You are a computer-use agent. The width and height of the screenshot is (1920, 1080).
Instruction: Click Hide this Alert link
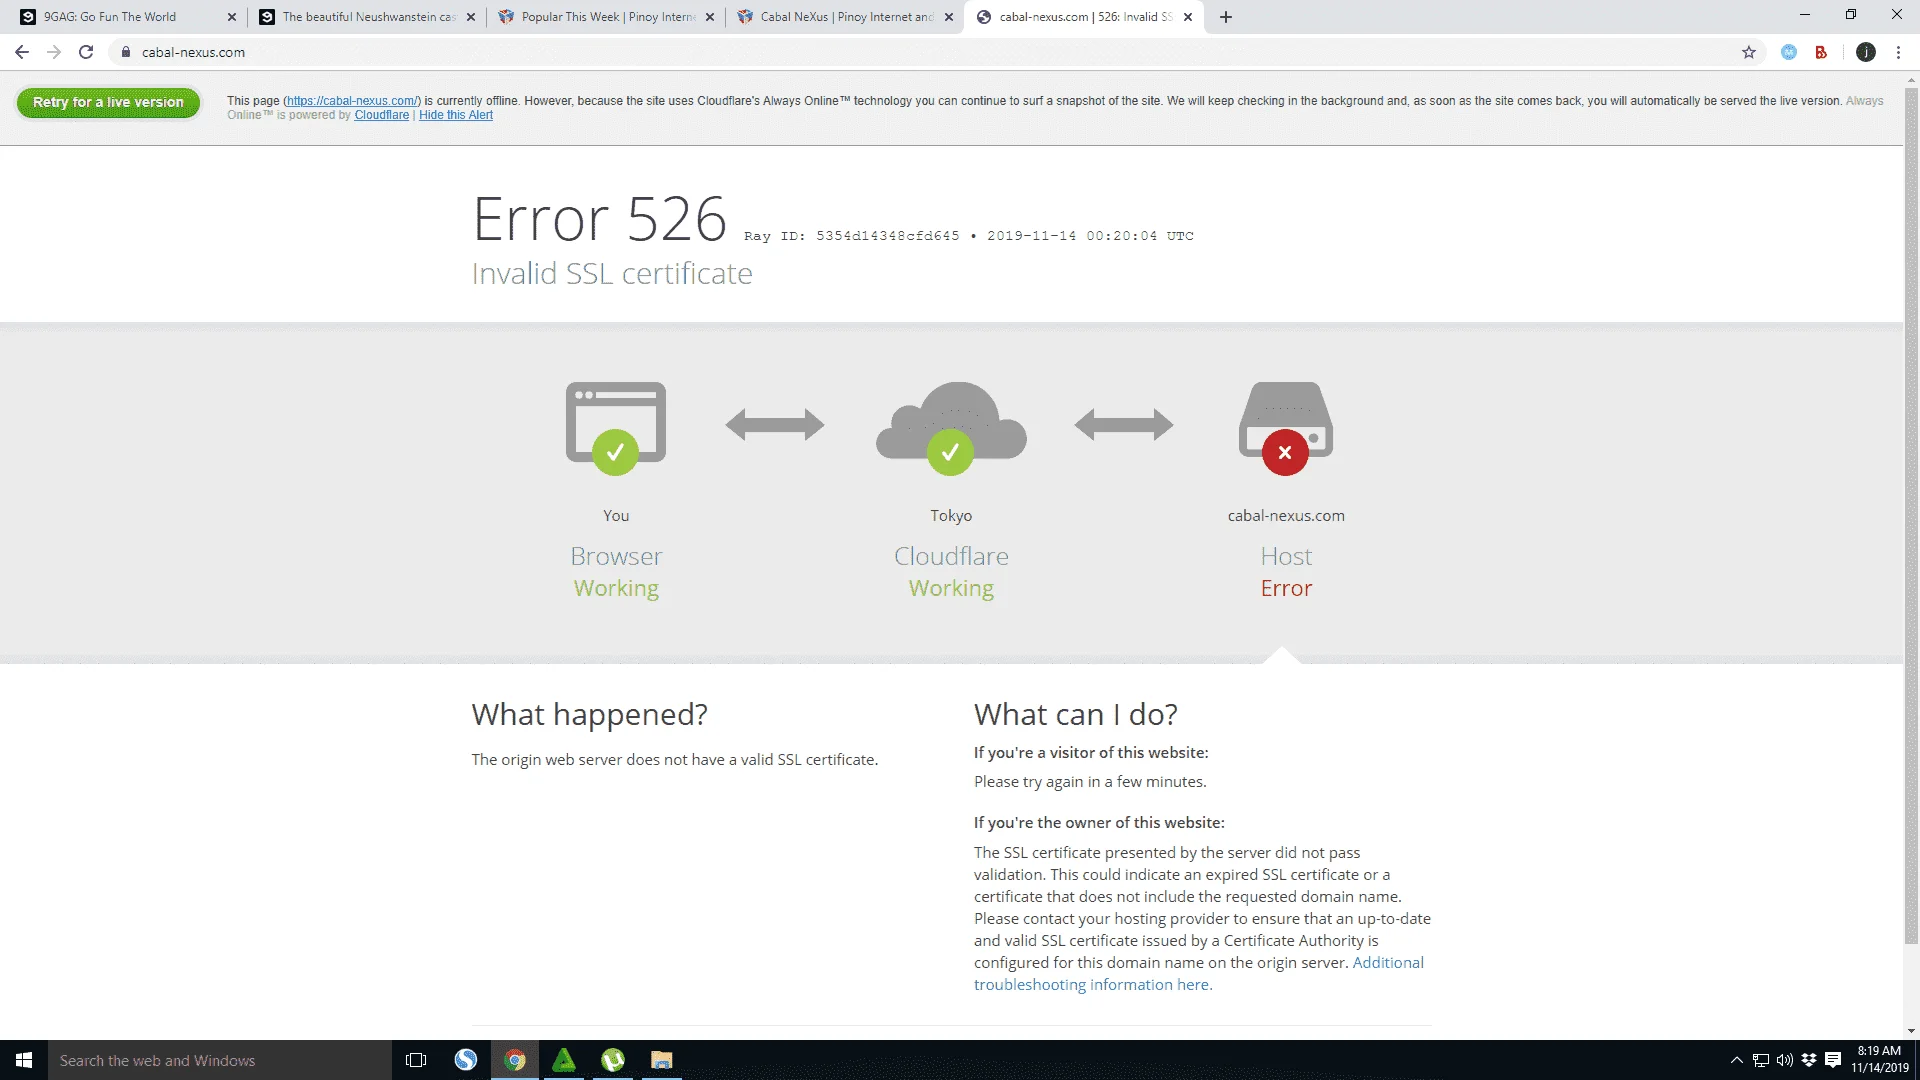point(456,115)
